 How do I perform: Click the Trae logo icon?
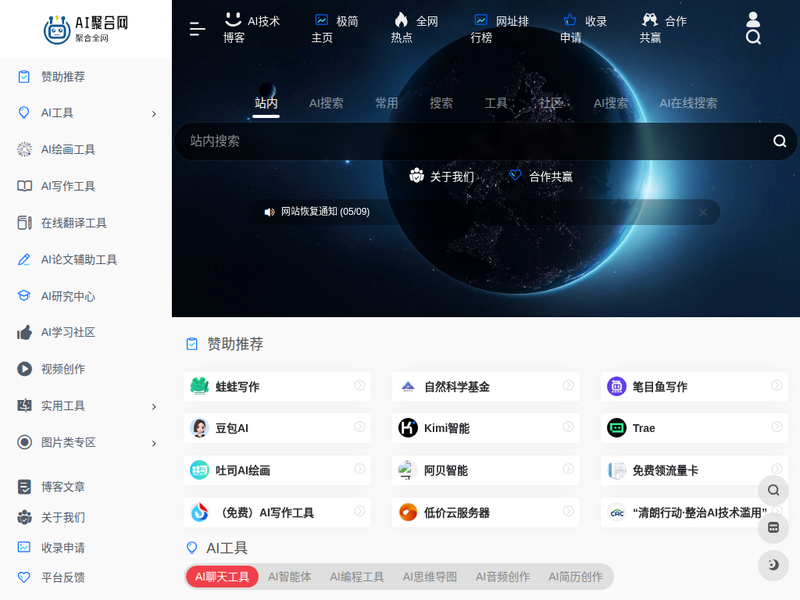point(616,428)
